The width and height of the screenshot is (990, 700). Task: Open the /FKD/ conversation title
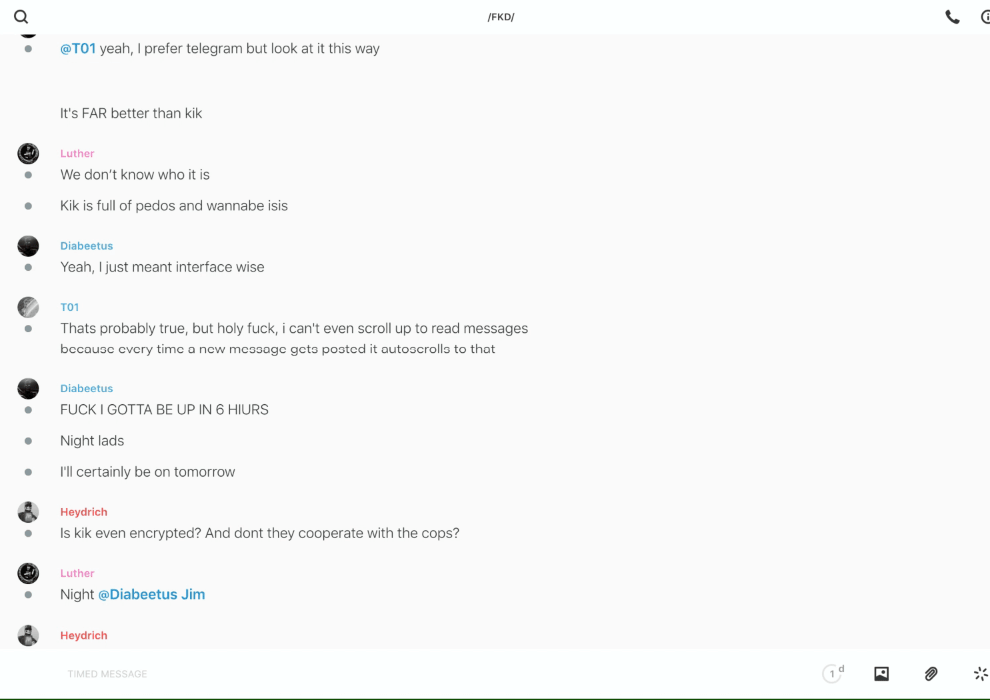pyautogui.click(x=501, y=17)
